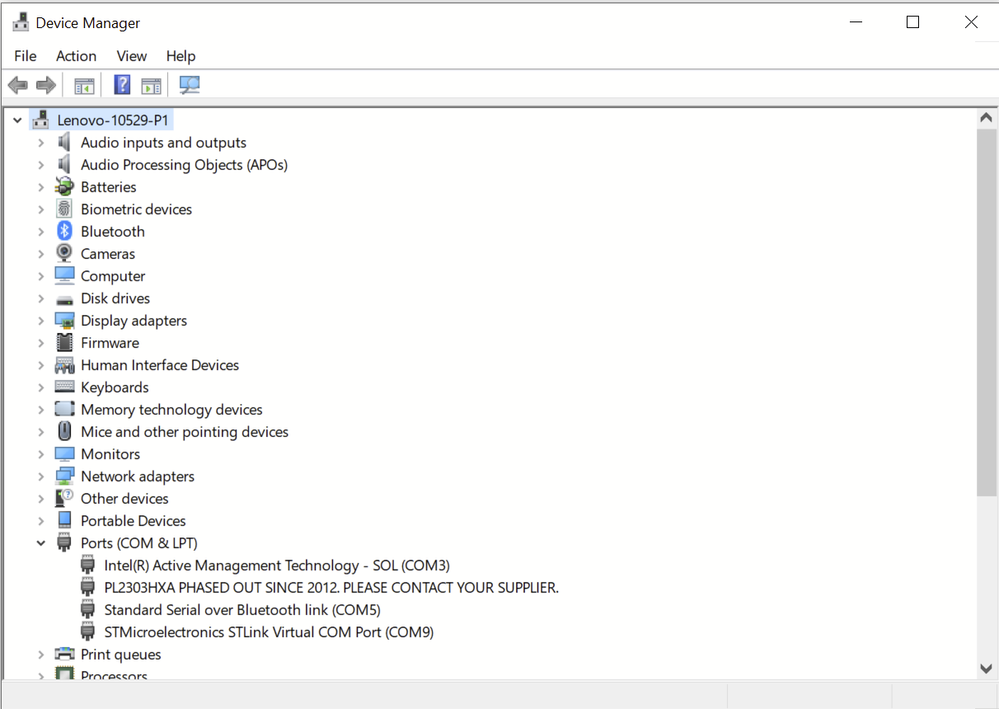Viewport: 999px width, 709px height.
Task: Click the Back arrow toolbar icon
Action: pos(18,85)
